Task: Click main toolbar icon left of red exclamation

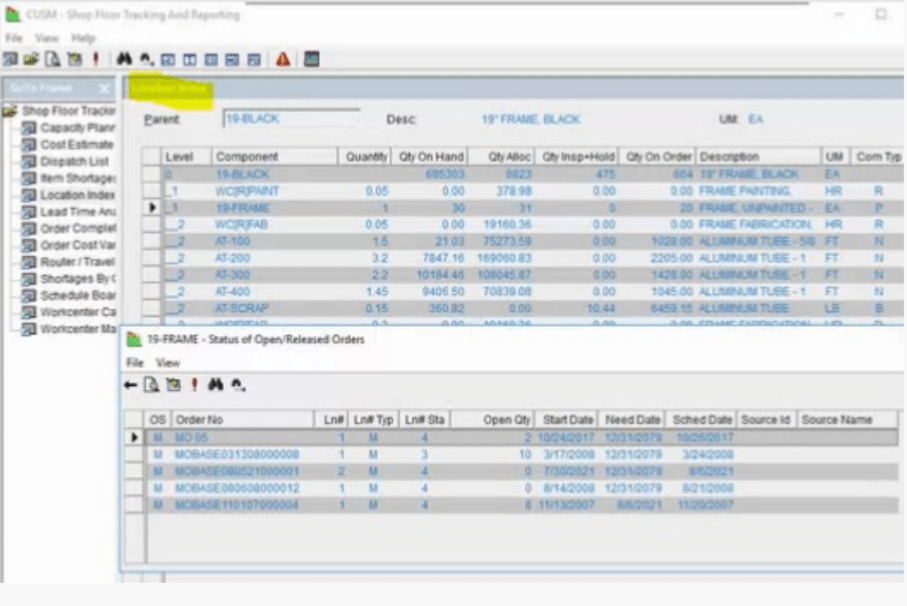Action: coord(75,59)
